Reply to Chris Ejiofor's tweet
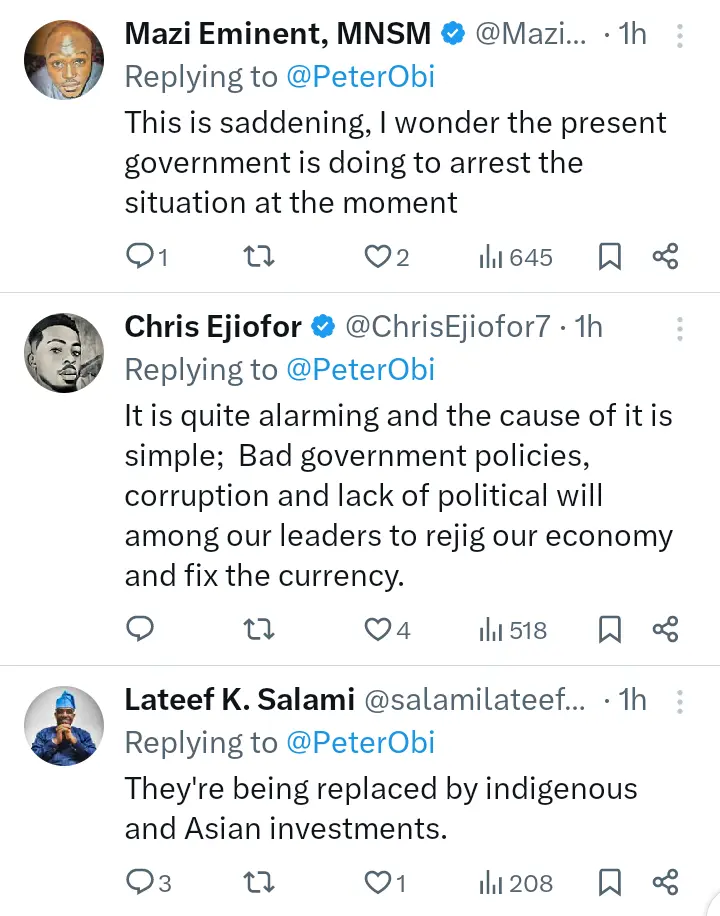Screen dimensions: 720x916 tap(139, 629)
